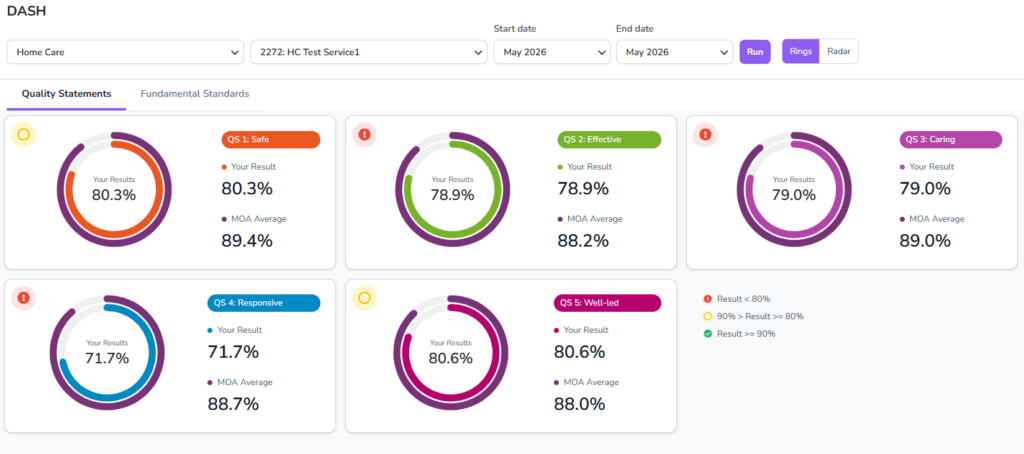This screenshot has height=454, width=1024.
Task: Click the red alert icon on QS 3 Caring card
Action: (x=705, y=135)
